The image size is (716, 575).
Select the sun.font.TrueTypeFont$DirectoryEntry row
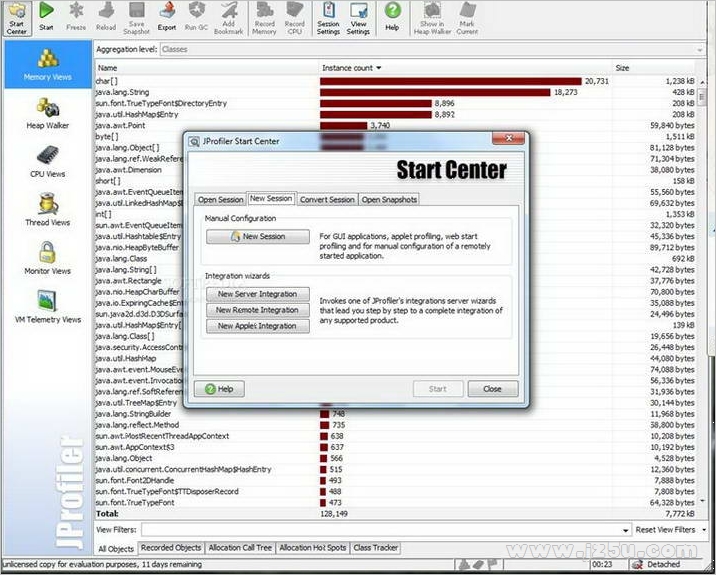click(395, 103)
